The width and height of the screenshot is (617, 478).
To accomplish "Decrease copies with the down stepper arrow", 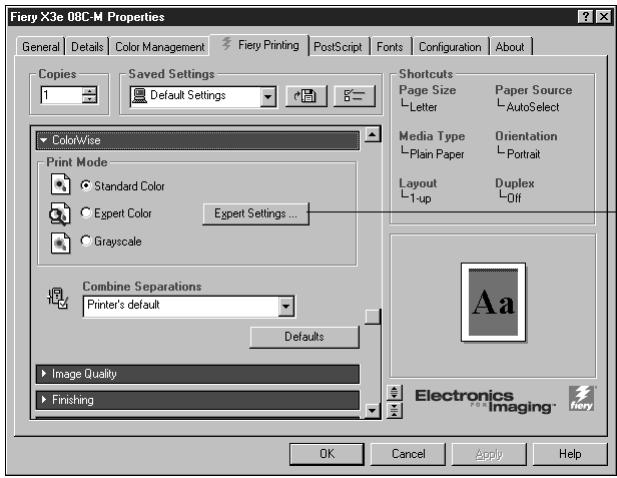I will point(89,99).
